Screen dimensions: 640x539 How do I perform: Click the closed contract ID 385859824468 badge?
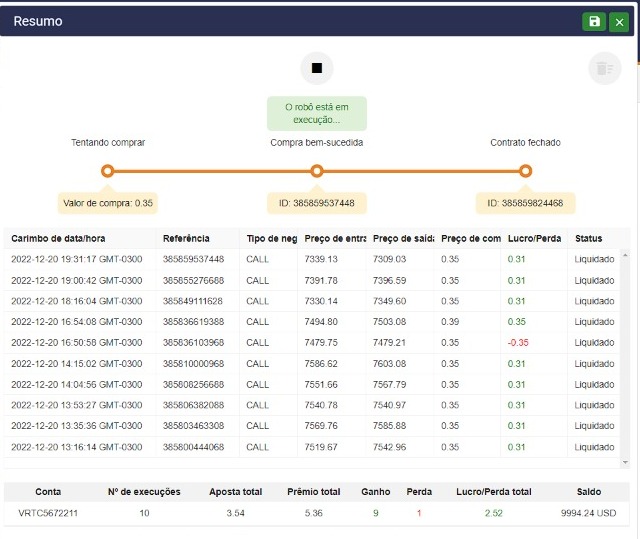pos(525,203)
